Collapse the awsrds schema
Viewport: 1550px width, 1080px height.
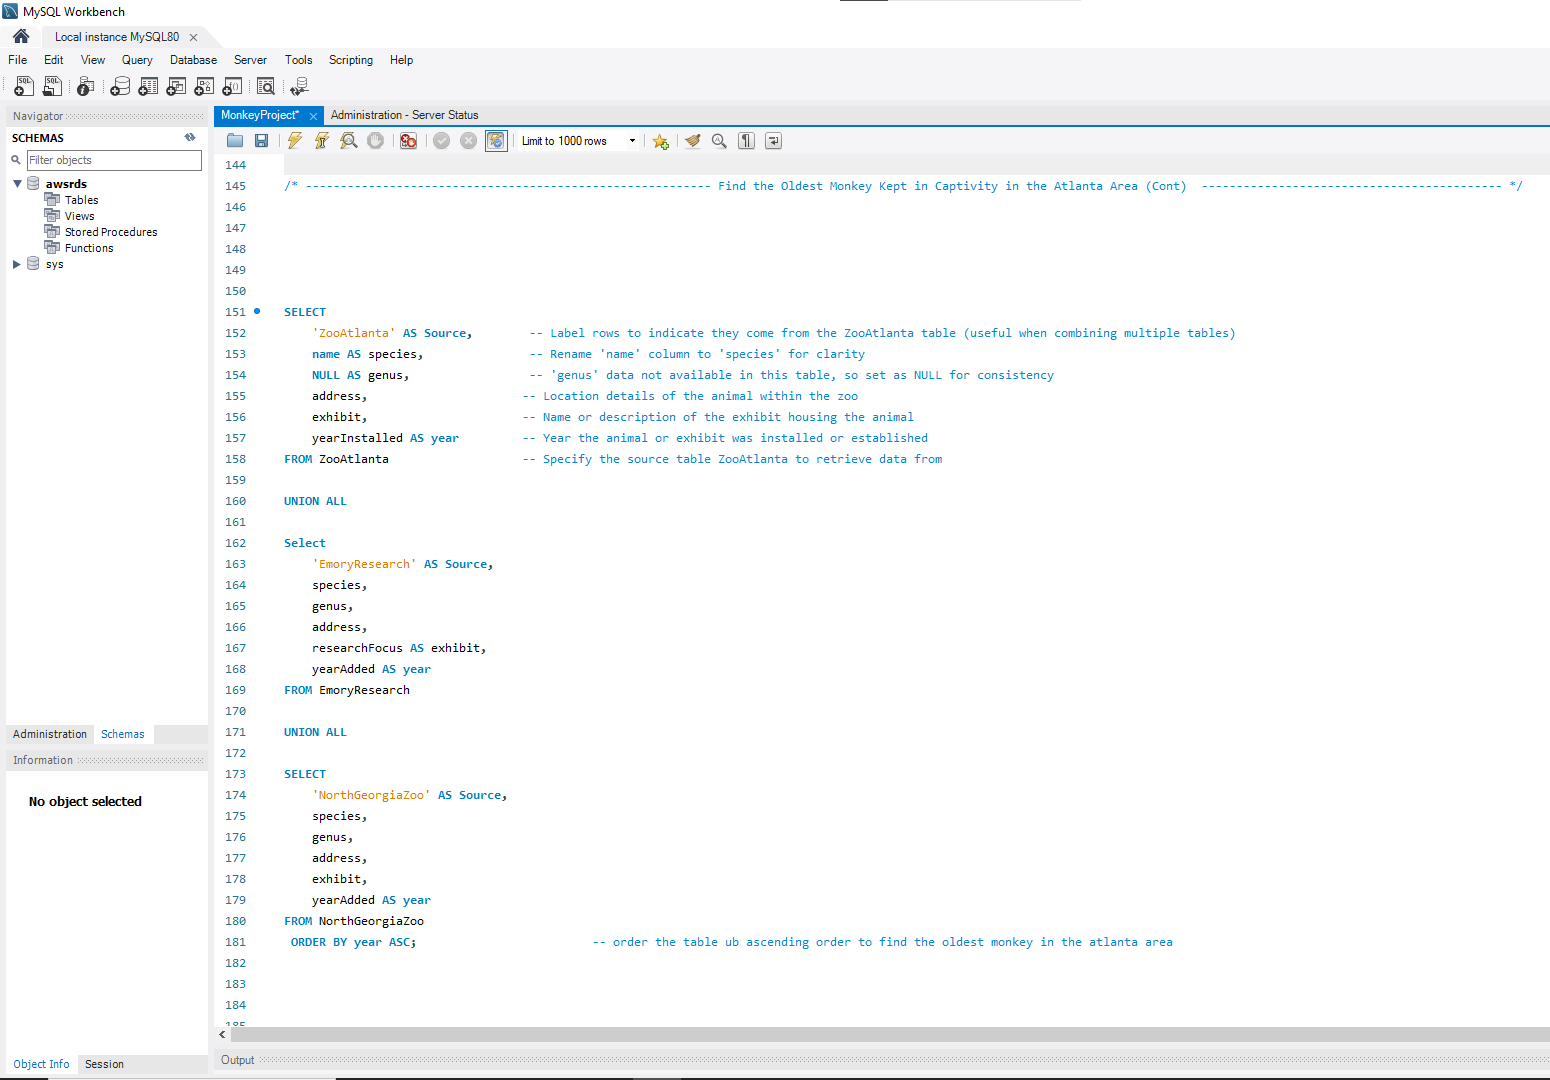point(17,184)
